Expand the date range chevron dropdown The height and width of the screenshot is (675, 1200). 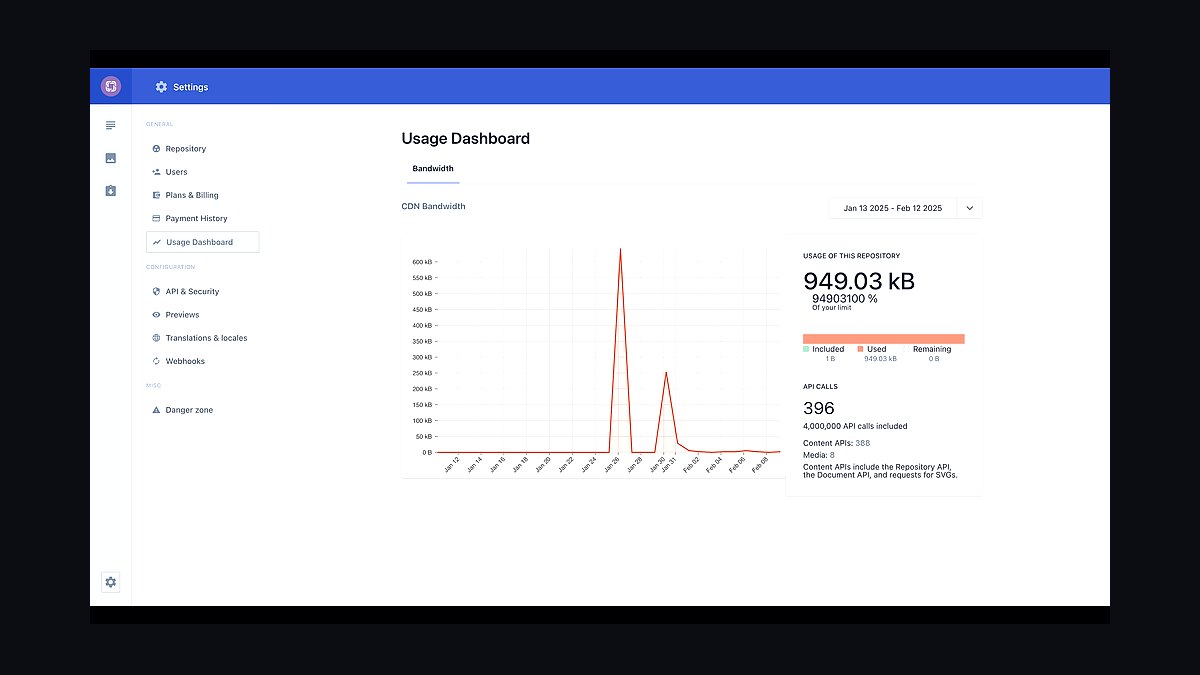(969, 208)
